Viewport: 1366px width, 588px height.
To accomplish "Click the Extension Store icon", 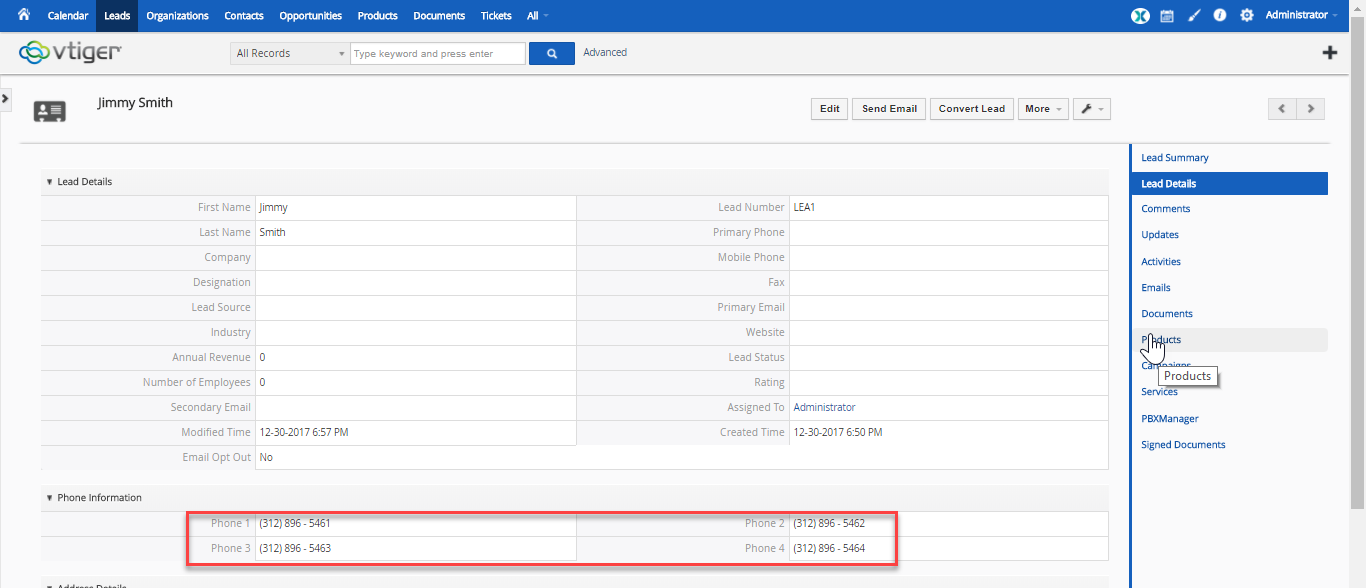I will pyautogui.click(x=1140, y=16).
